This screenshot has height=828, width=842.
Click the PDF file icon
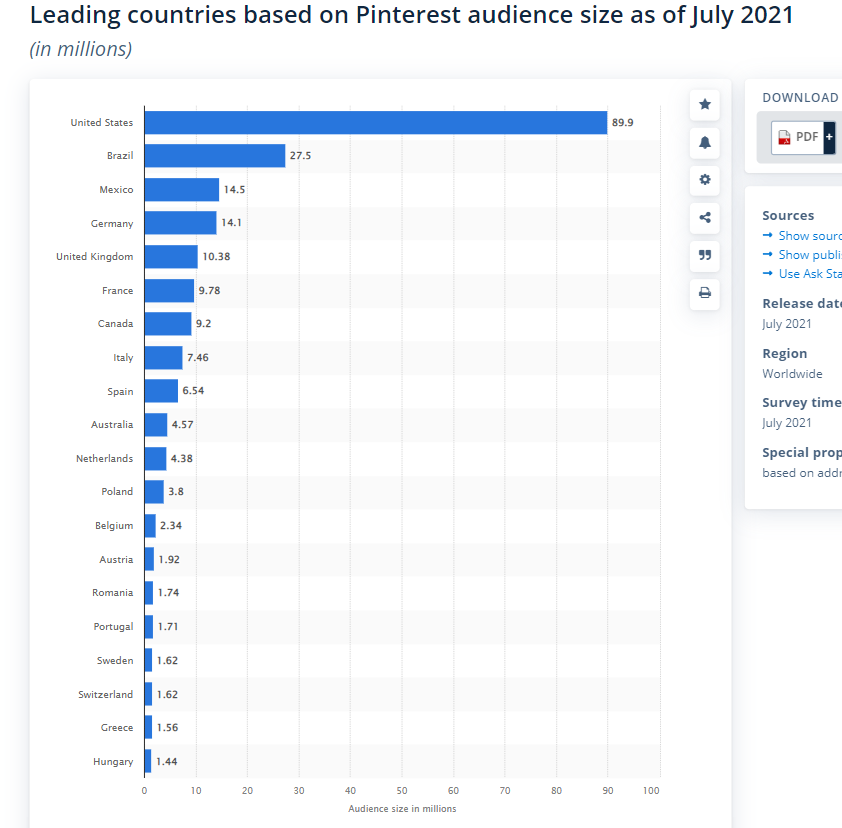click(x=785, y=137)
